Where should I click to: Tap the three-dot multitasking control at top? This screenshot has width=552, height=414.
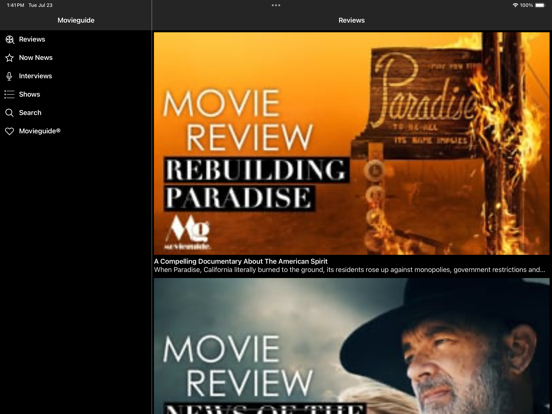pyautogui.click(x=276, y=5)
